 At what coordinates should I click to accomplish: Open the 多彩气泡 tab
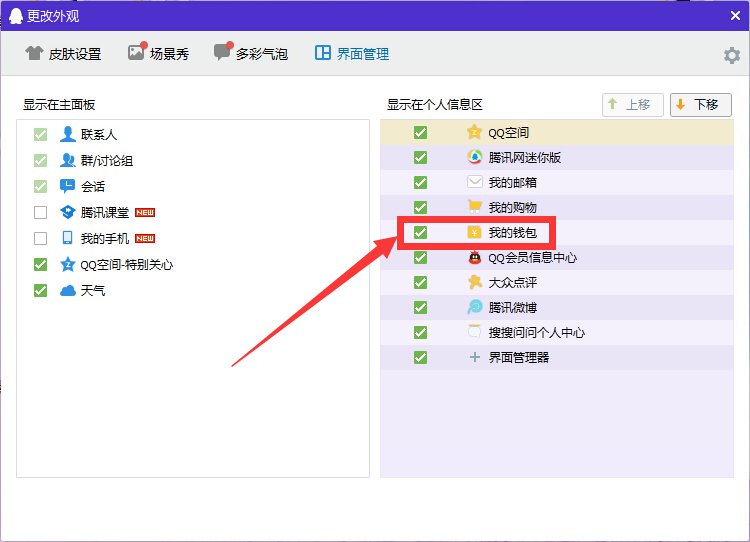pyautogui.click(x=251, y=54)
